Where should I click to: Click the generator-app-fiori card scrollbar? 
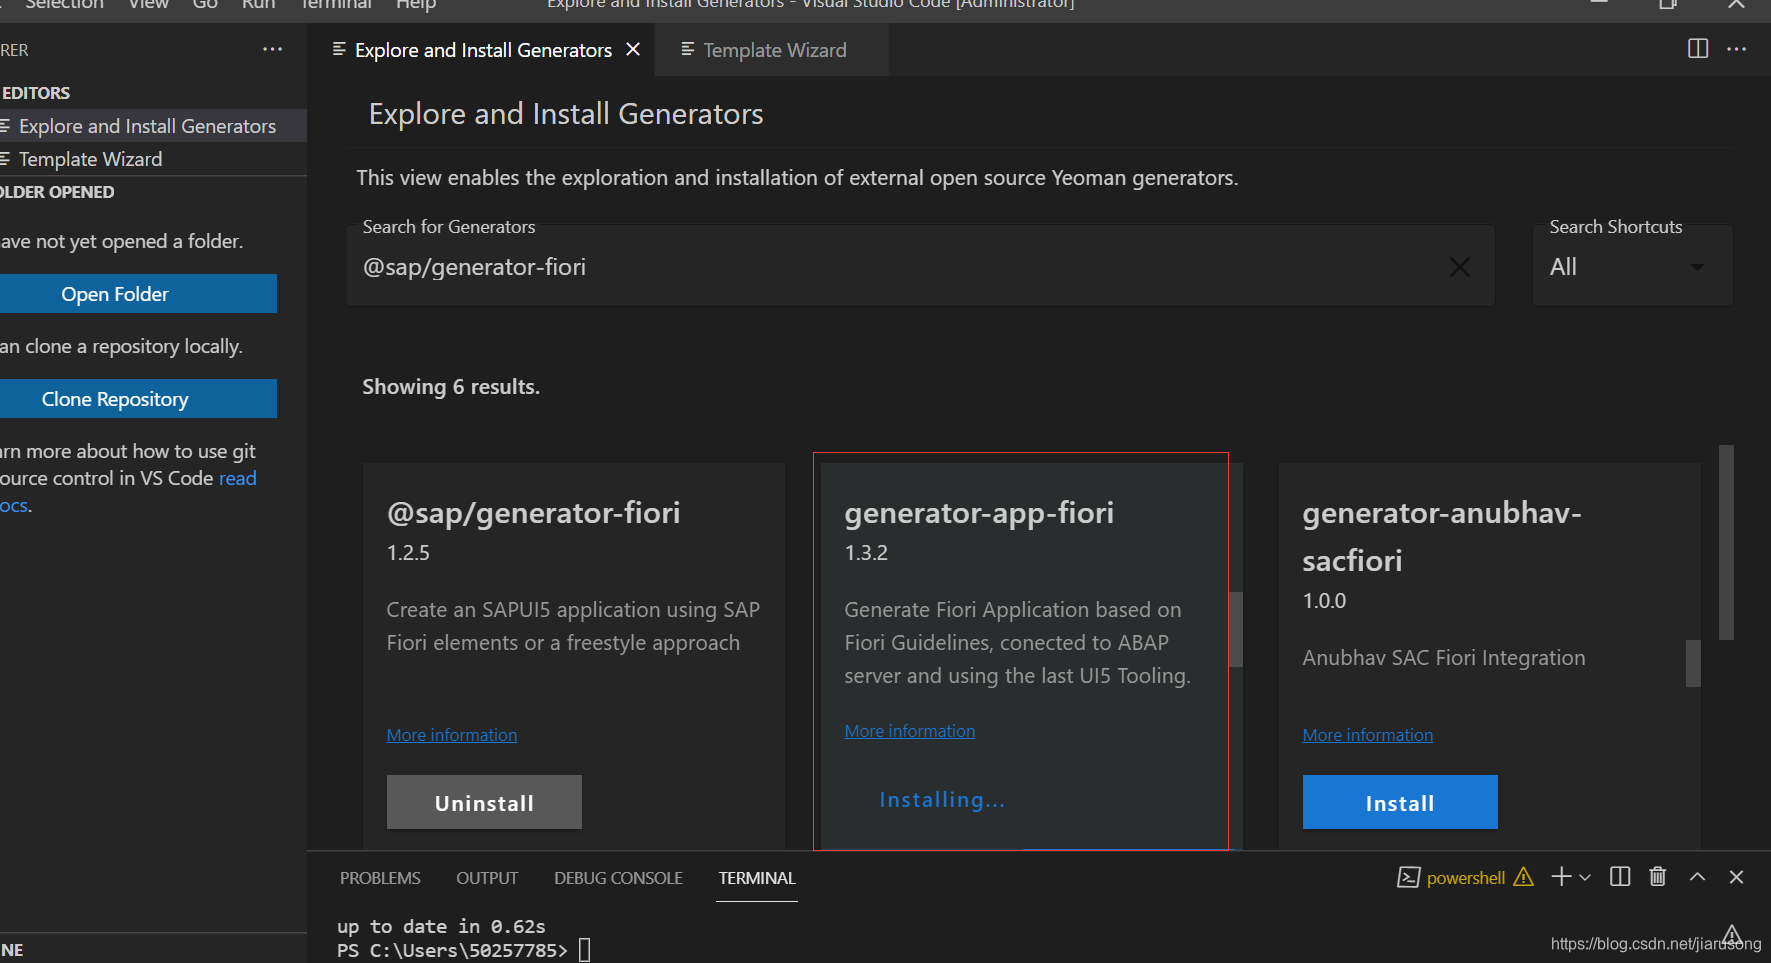pyautogui.click(x=1236, y=629)
